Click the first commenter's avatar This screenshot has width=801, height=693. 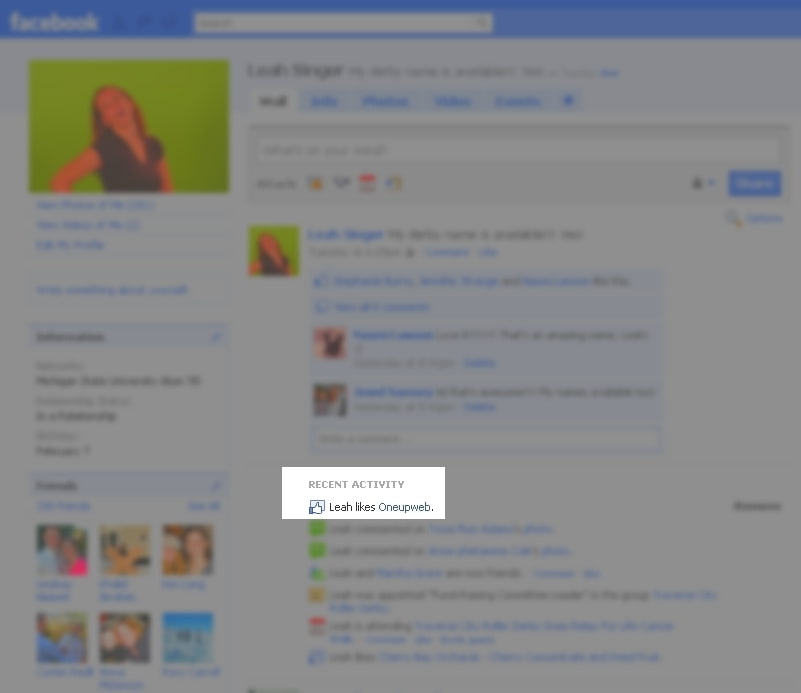click(330, 343)
